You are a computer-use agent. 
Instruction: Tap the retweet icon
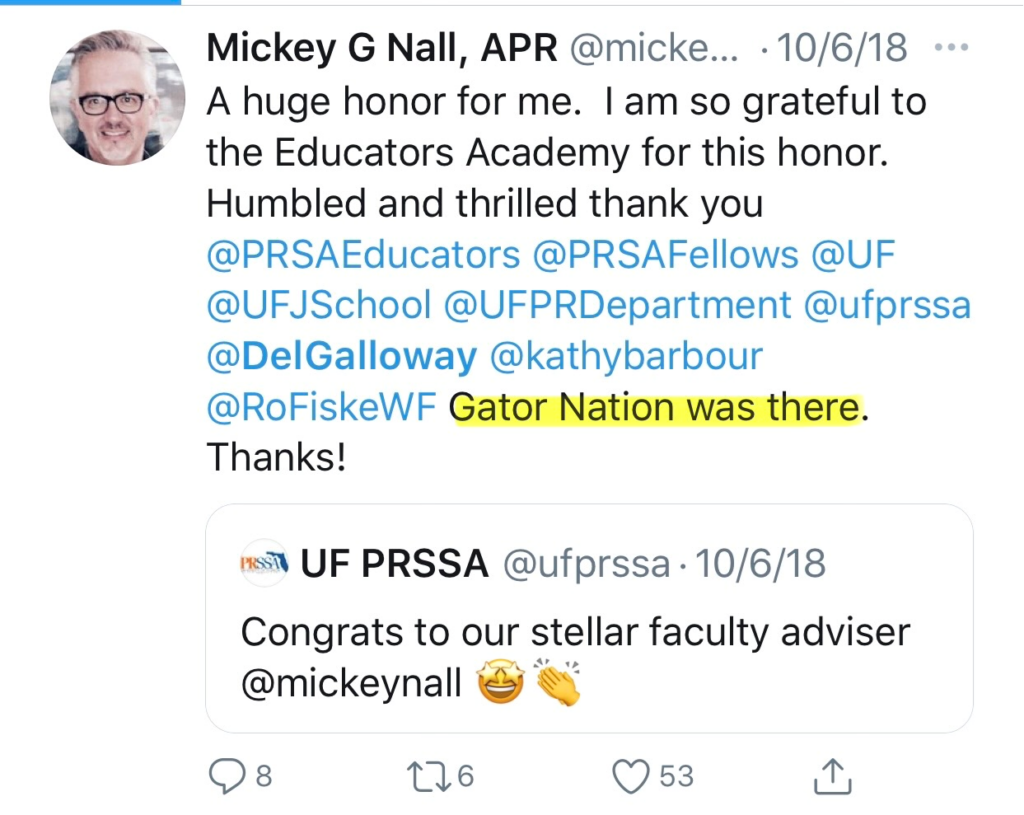tap(428, 776)
